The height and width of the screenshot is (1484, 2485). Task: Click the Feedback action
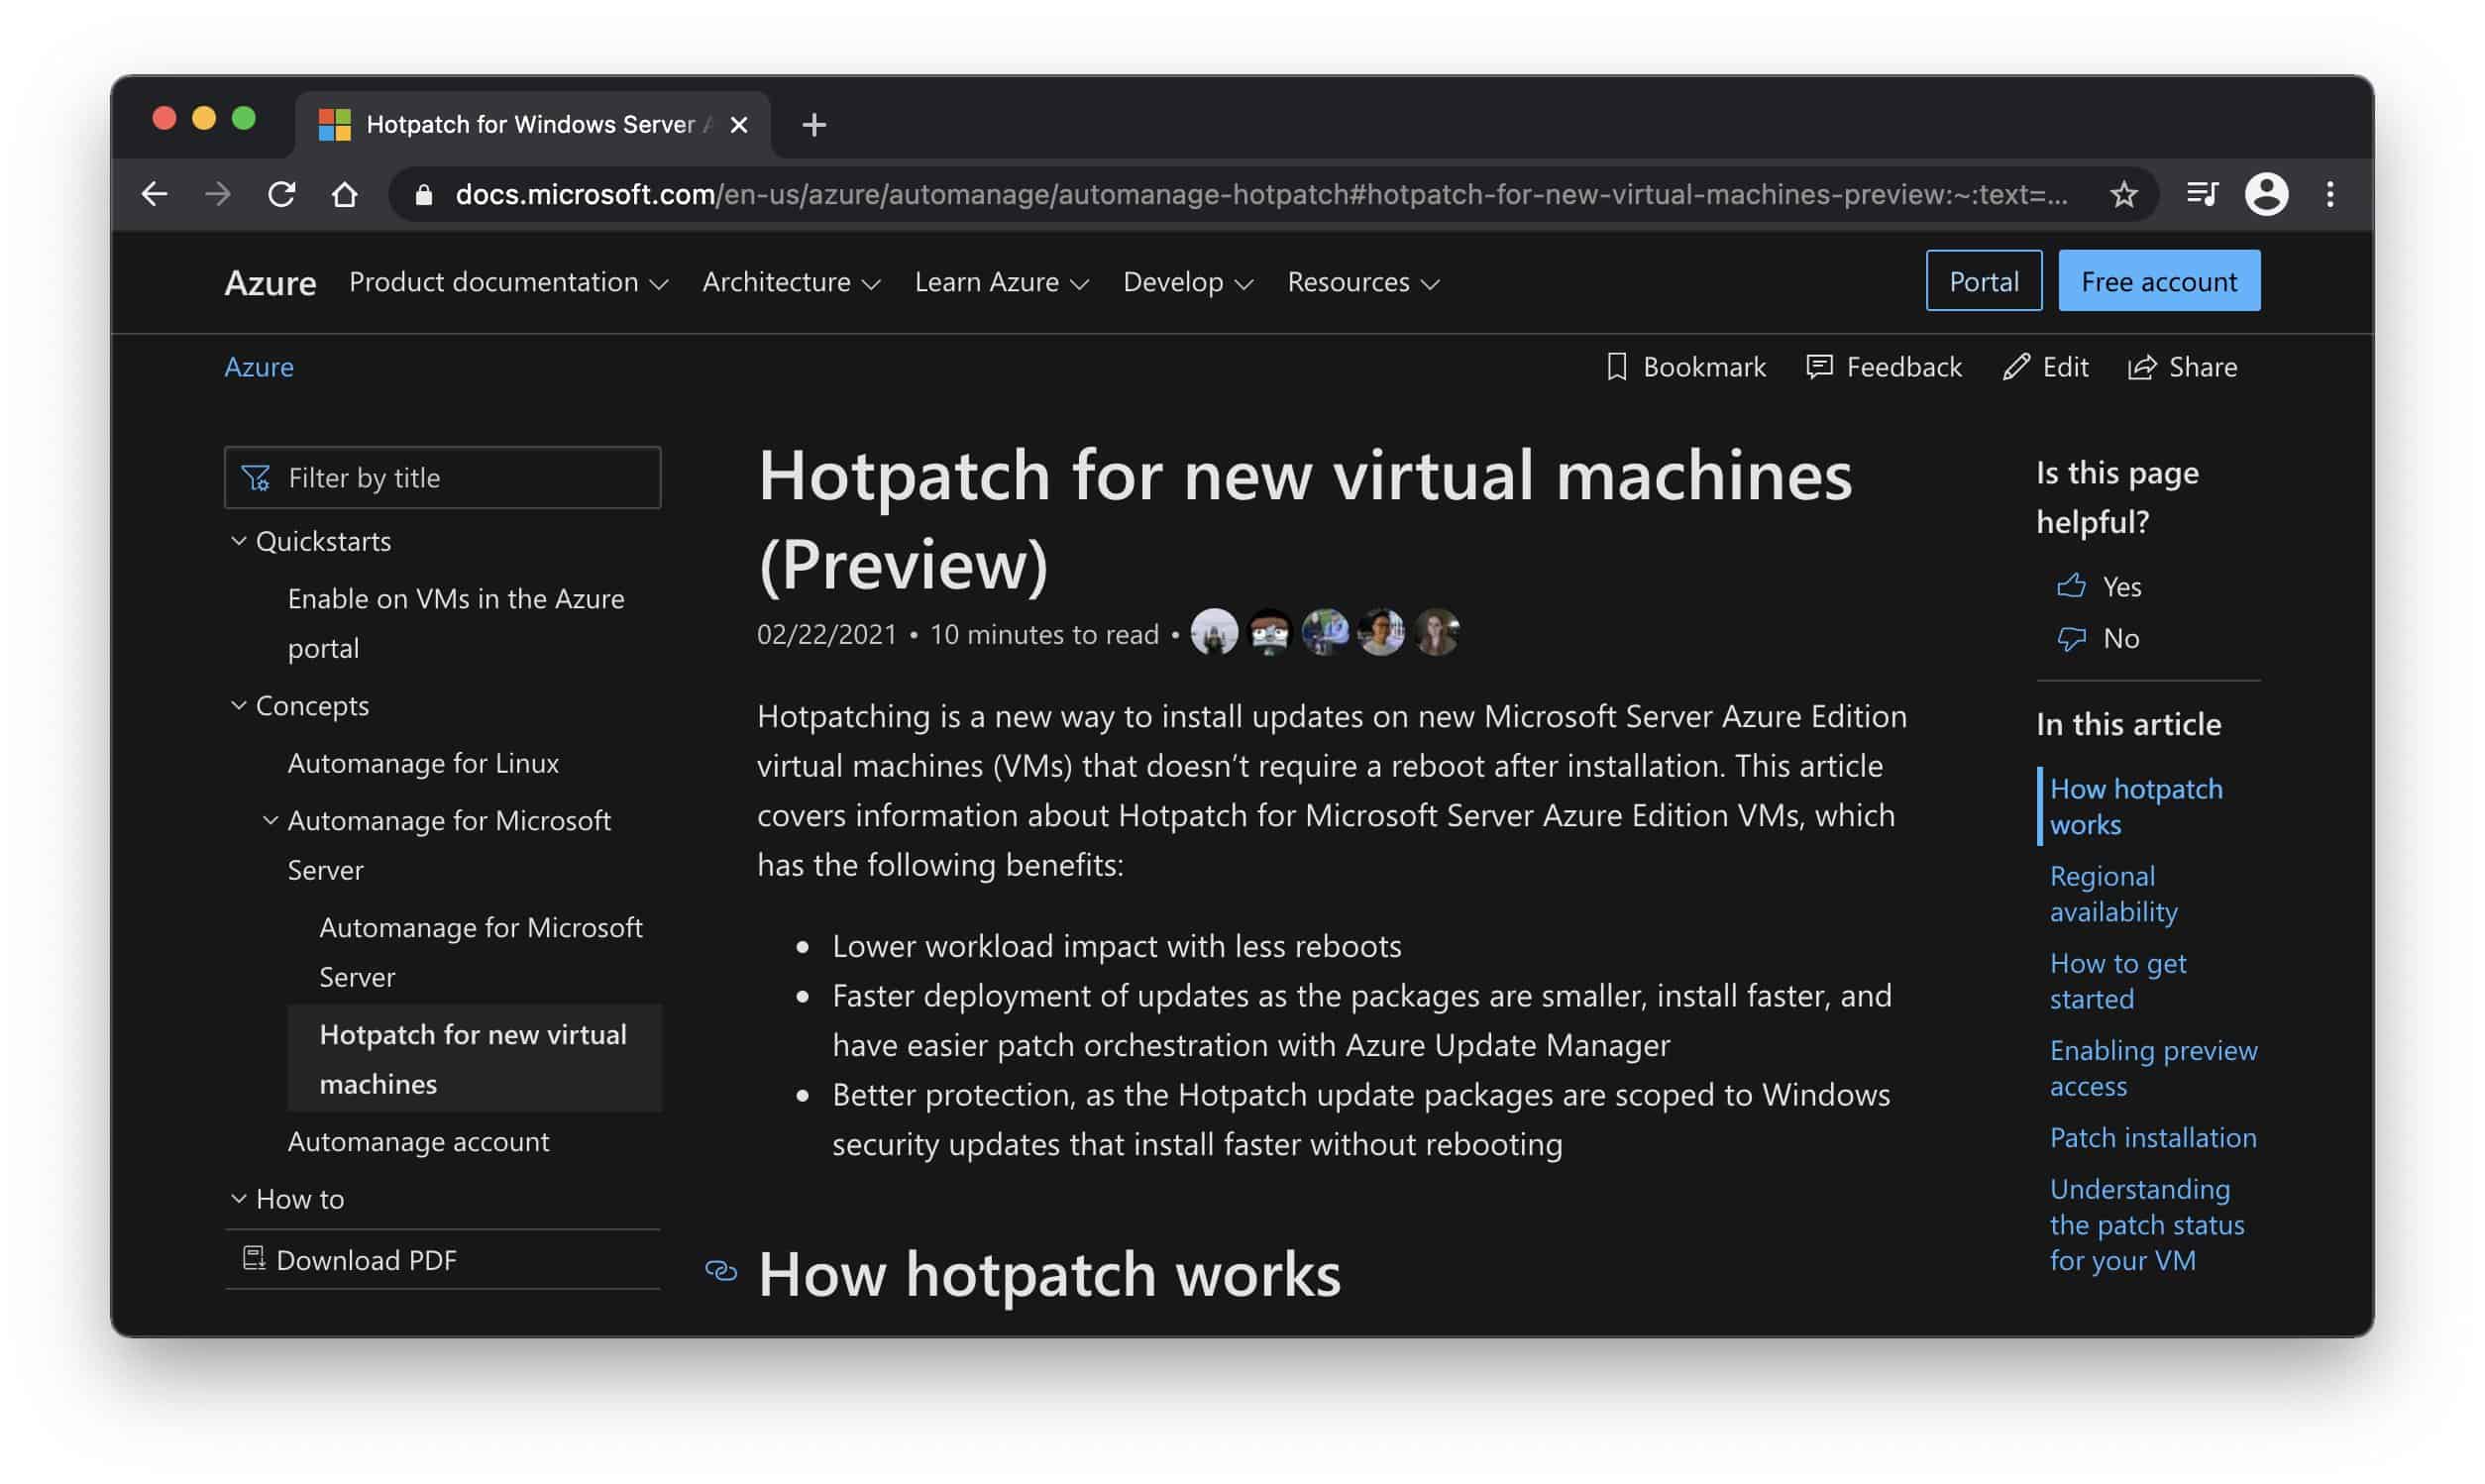click(x=1884, y=367)
